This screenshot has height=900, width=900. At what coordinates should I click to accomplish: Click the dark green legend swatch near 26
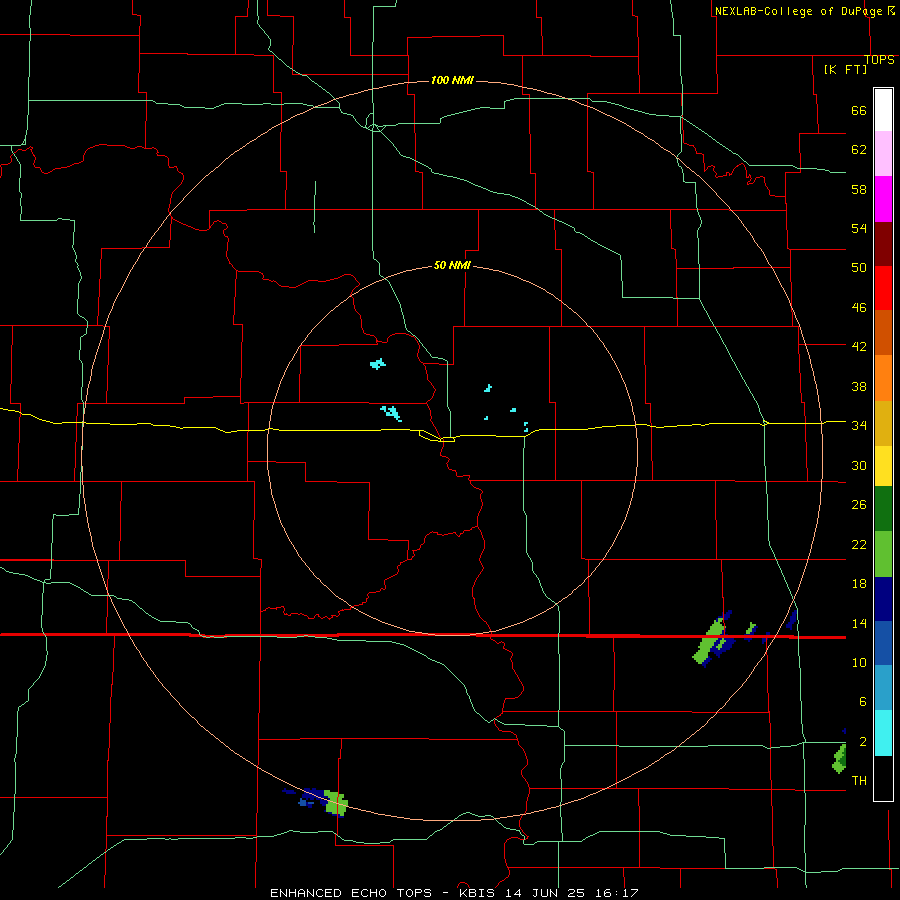pyautogui.click(x=883, y=509)
